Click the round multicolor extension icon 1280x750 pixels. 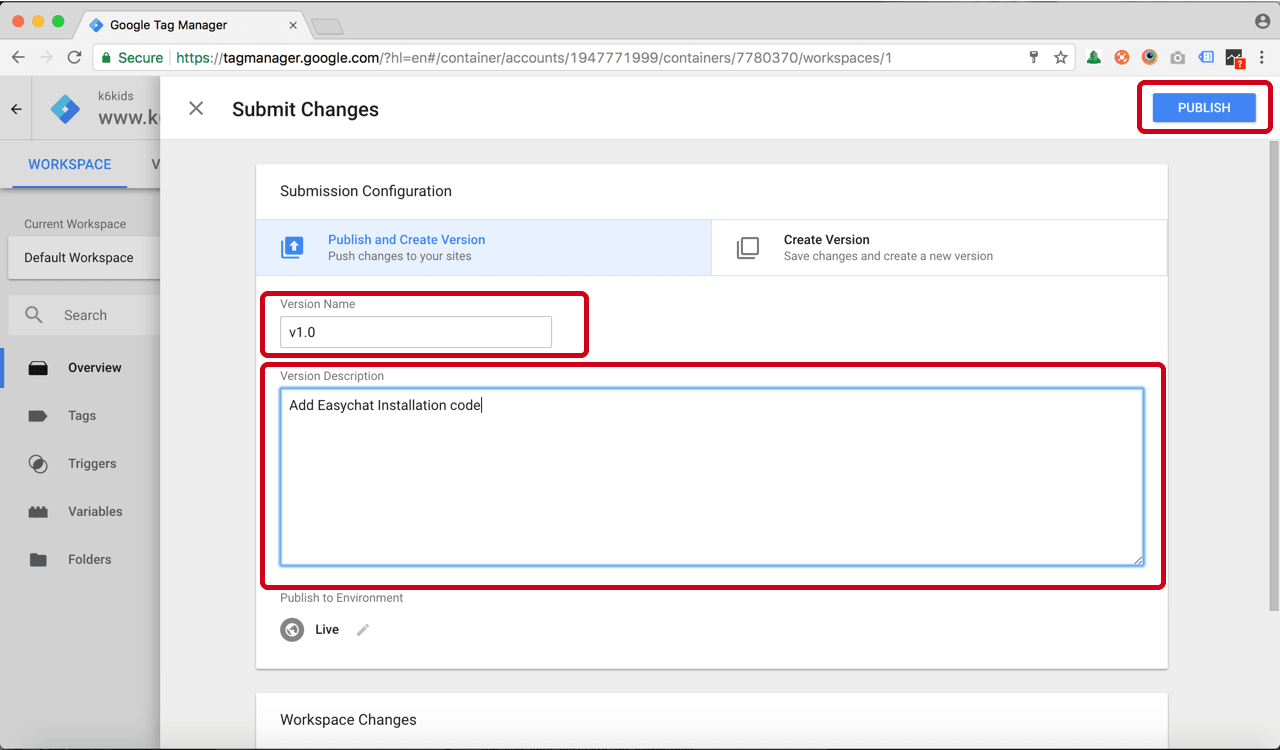click(x=1150, y=58)
